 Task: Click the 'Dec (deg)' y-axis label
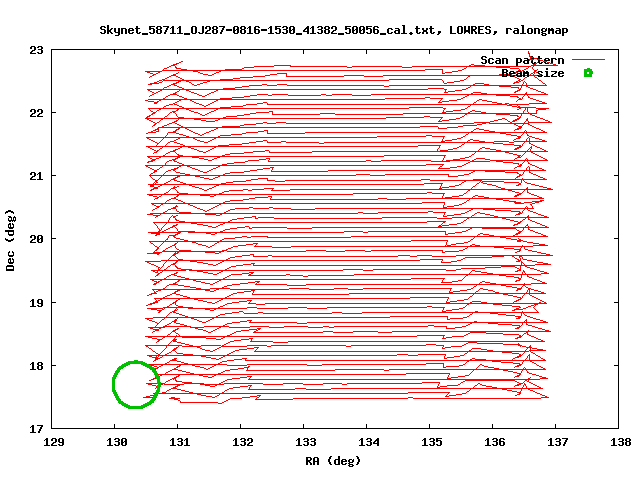(10, 240)
